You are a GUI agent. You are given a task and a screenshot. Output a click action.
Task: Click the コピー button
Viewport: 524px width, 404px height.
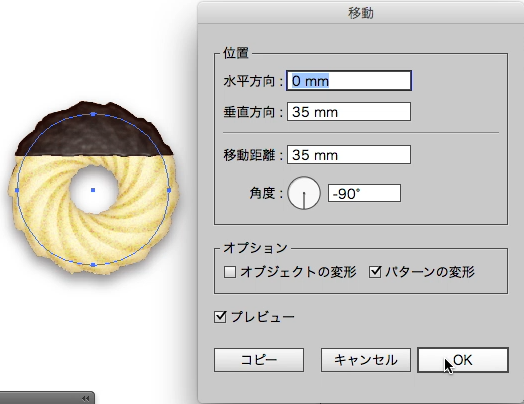tap(259, 360)
